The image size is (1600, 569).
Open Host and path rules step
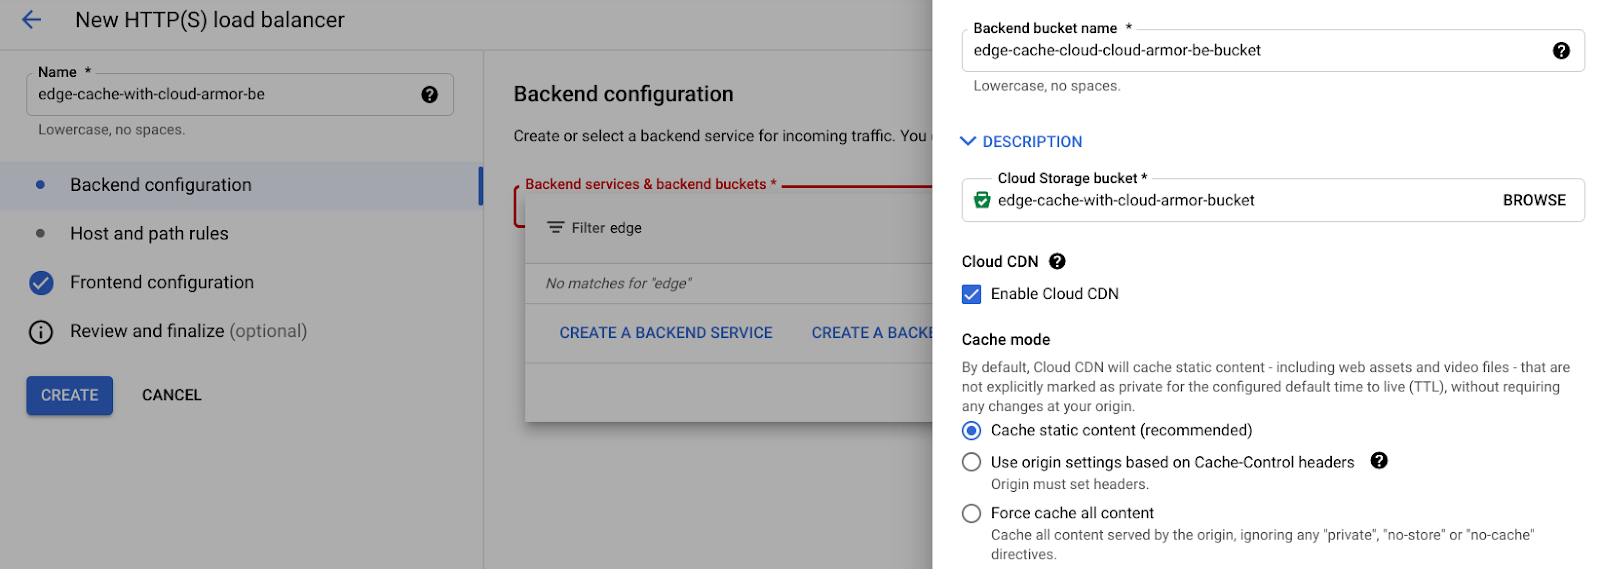149,234
